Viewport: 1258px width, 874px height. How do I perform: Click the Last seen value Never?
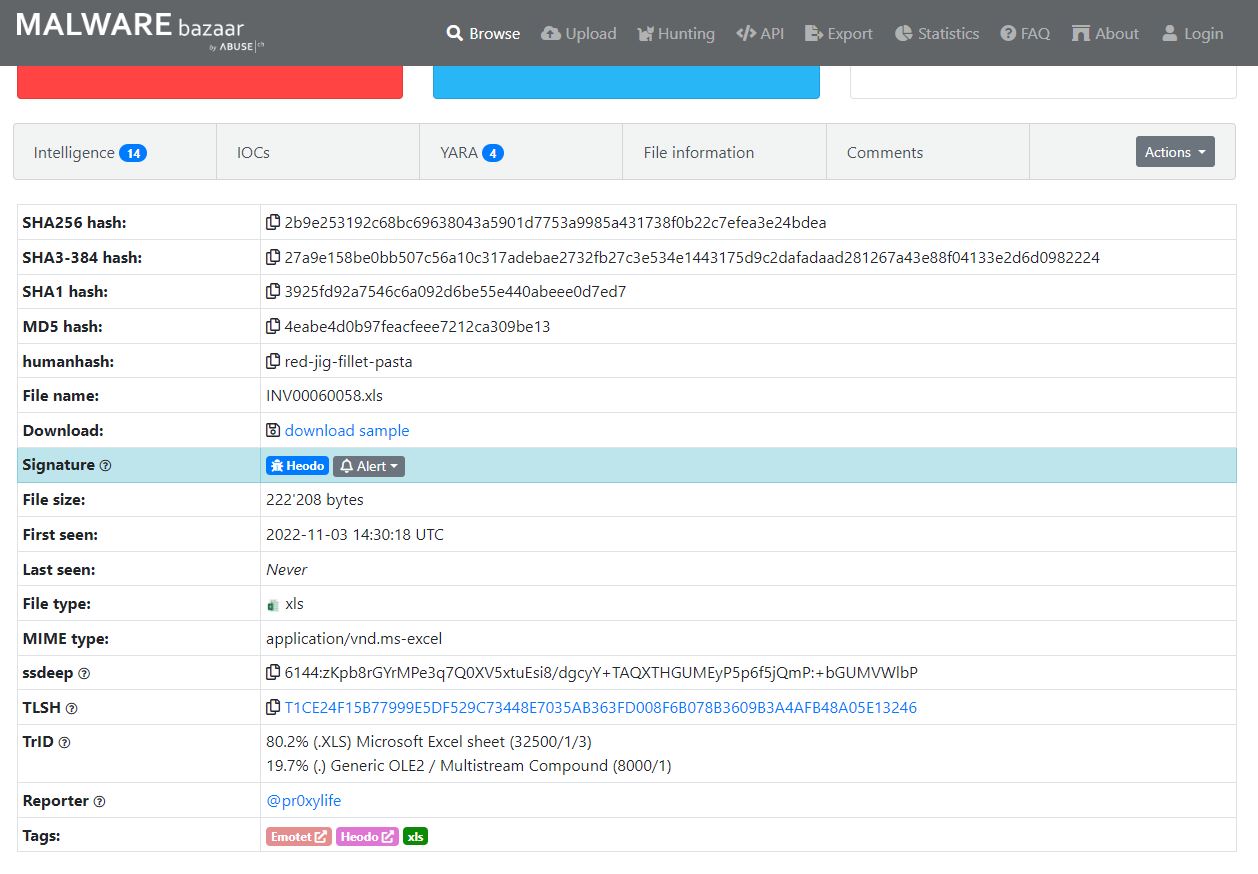tap(287, 569)
